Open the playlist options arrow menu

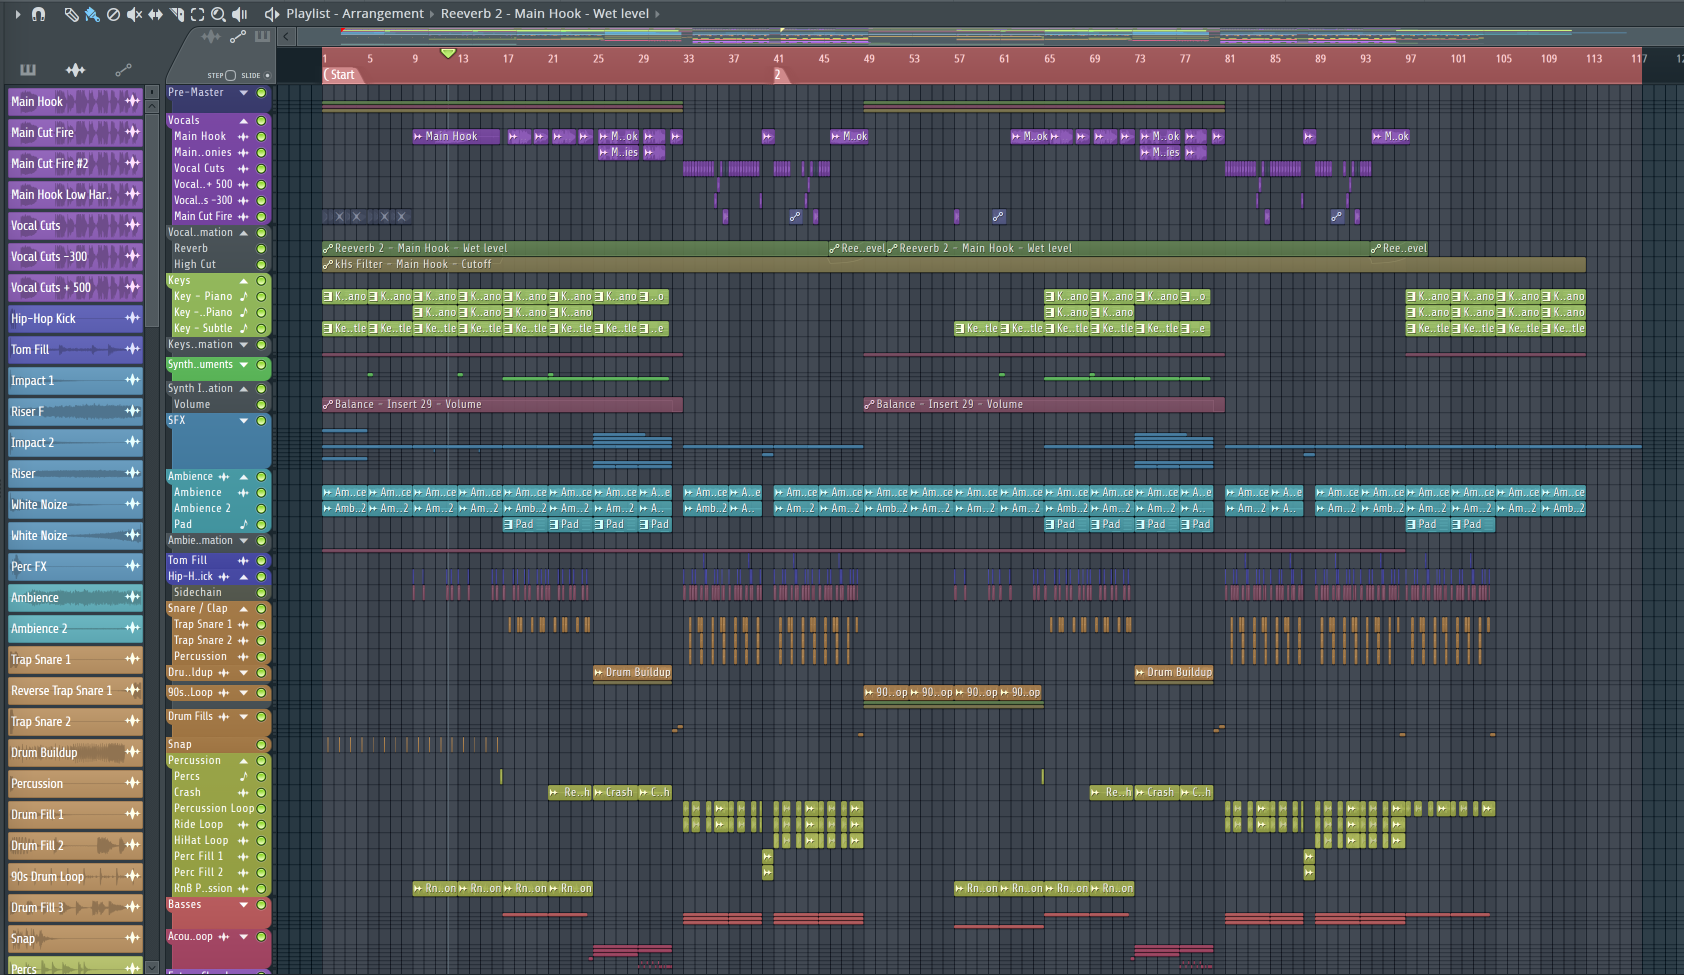pyautogui.click(x=17, y=14)
